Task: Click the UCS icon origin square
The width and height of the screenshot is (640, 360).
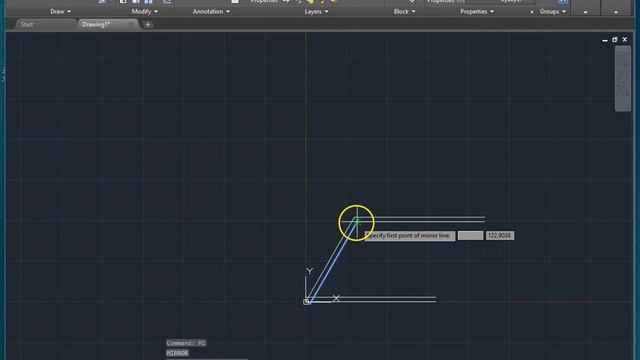Action: point(307,302)
